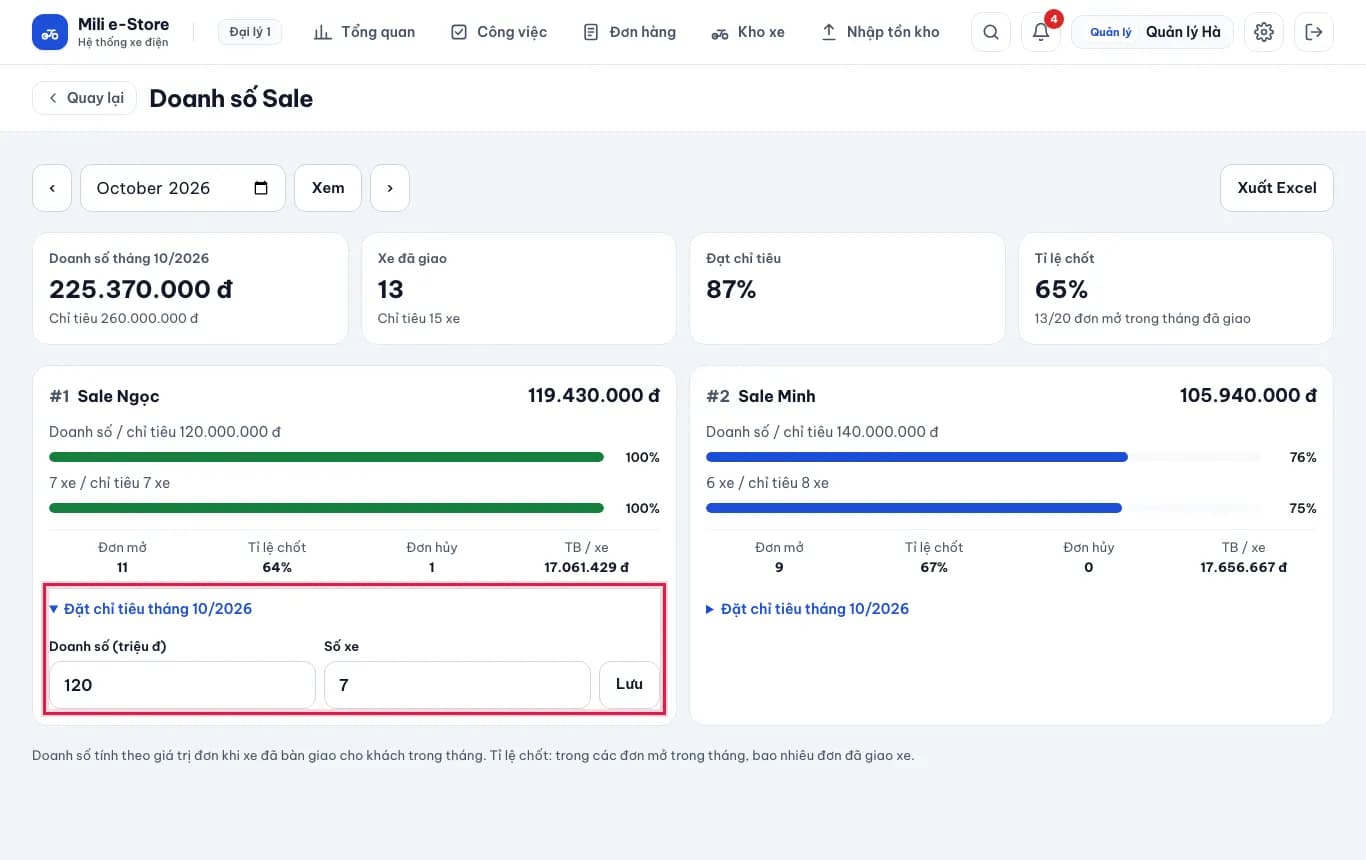Click the Xem button
This screenshot has width=1366, height=860.
click(328, 188)
